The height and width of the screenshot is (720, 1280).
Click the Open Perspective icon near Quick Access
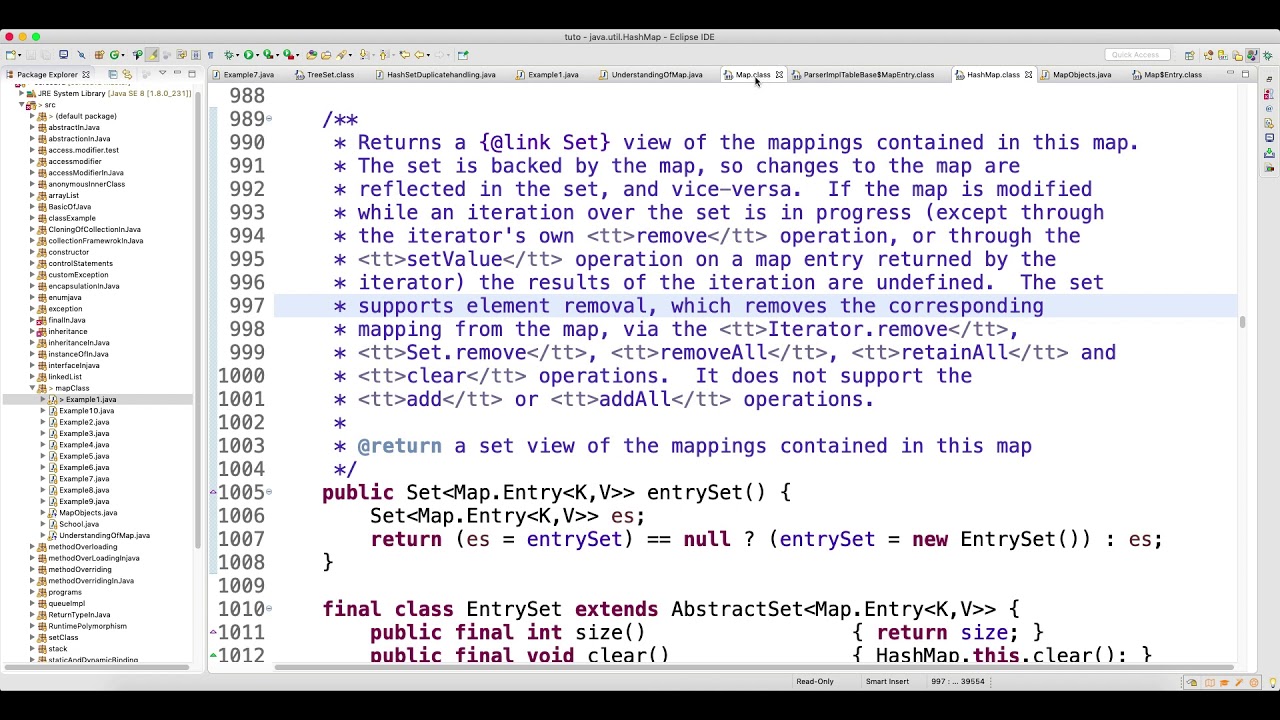[1190, 55]
